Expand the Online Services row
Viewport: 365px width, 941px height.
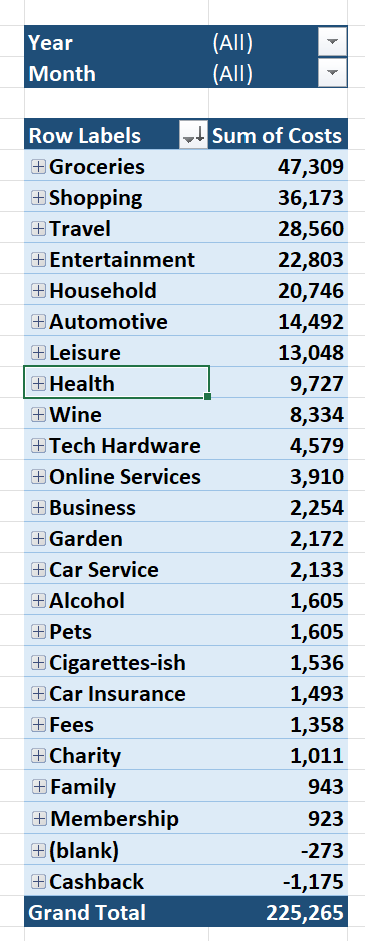pyautogui.click(x=38, y=477)
